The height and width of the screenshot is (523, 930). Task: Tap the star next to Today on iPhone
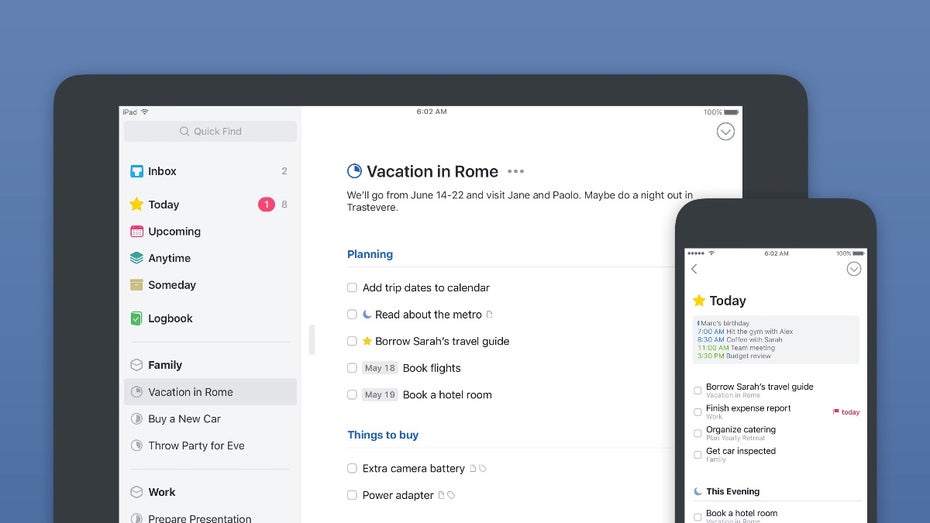point(699,300)
